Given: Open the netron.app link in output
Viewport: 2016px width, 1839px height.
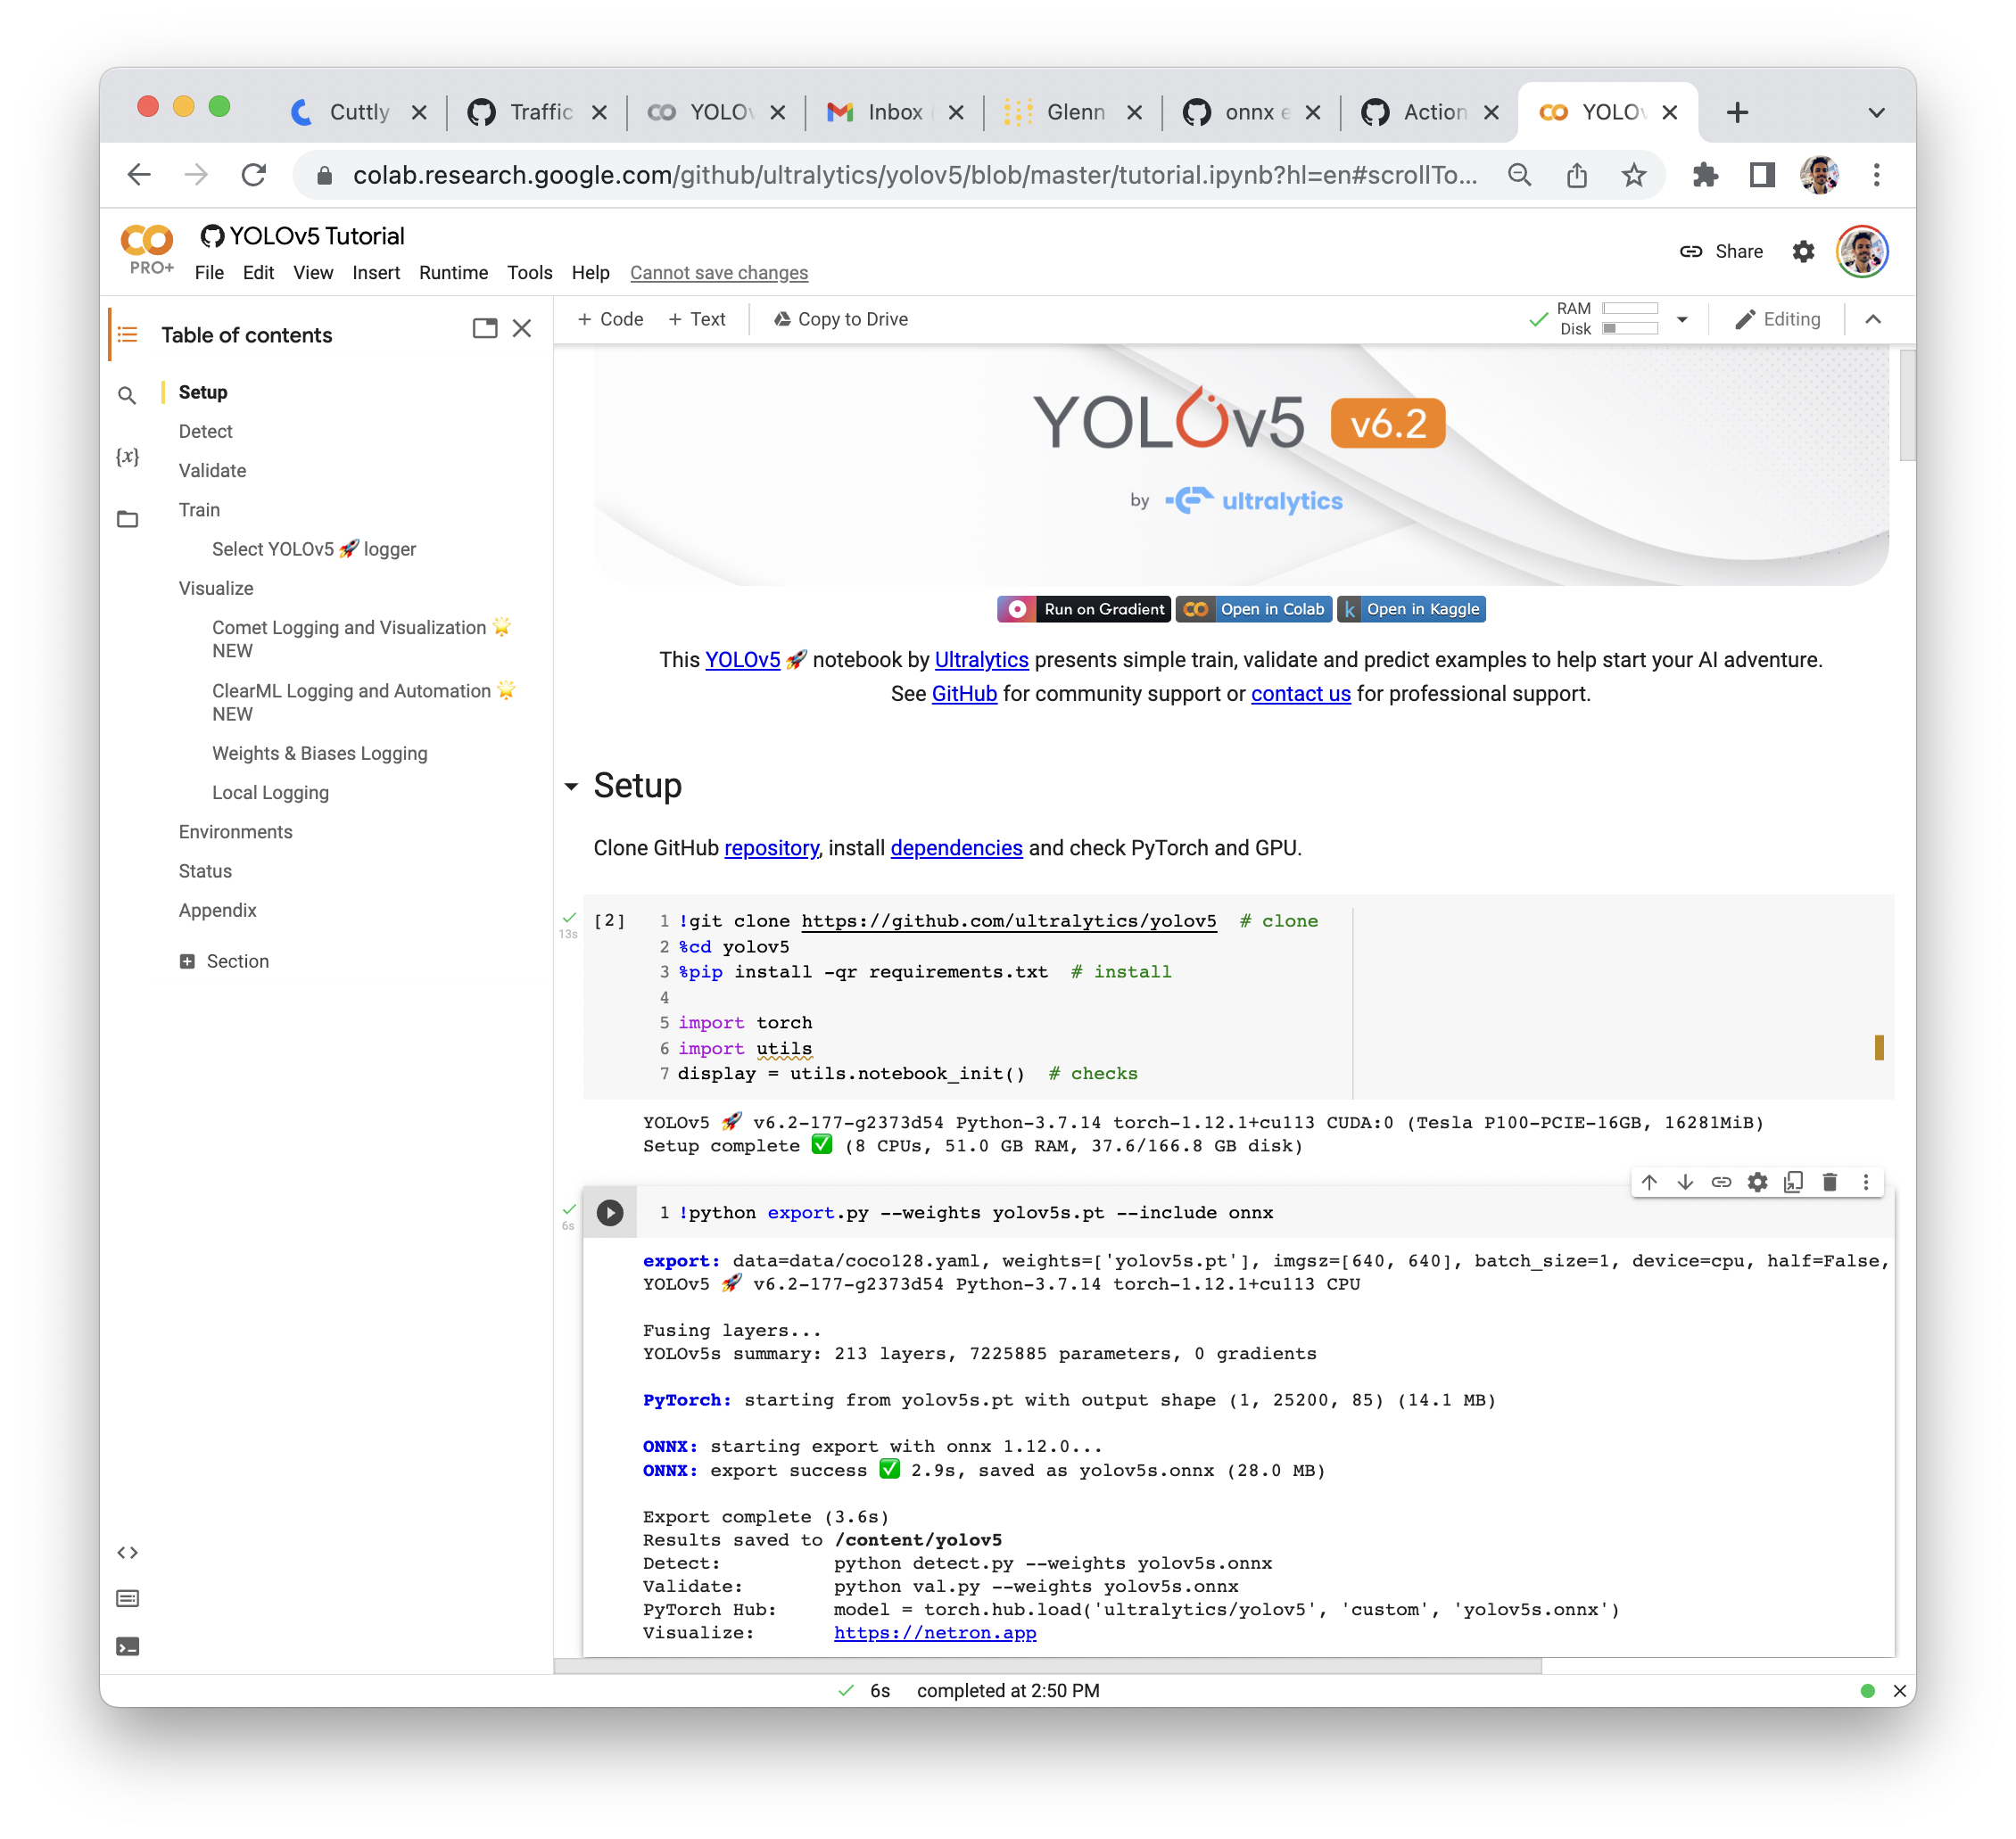Looking at the screenshot, I should [x=934, y=1632].
